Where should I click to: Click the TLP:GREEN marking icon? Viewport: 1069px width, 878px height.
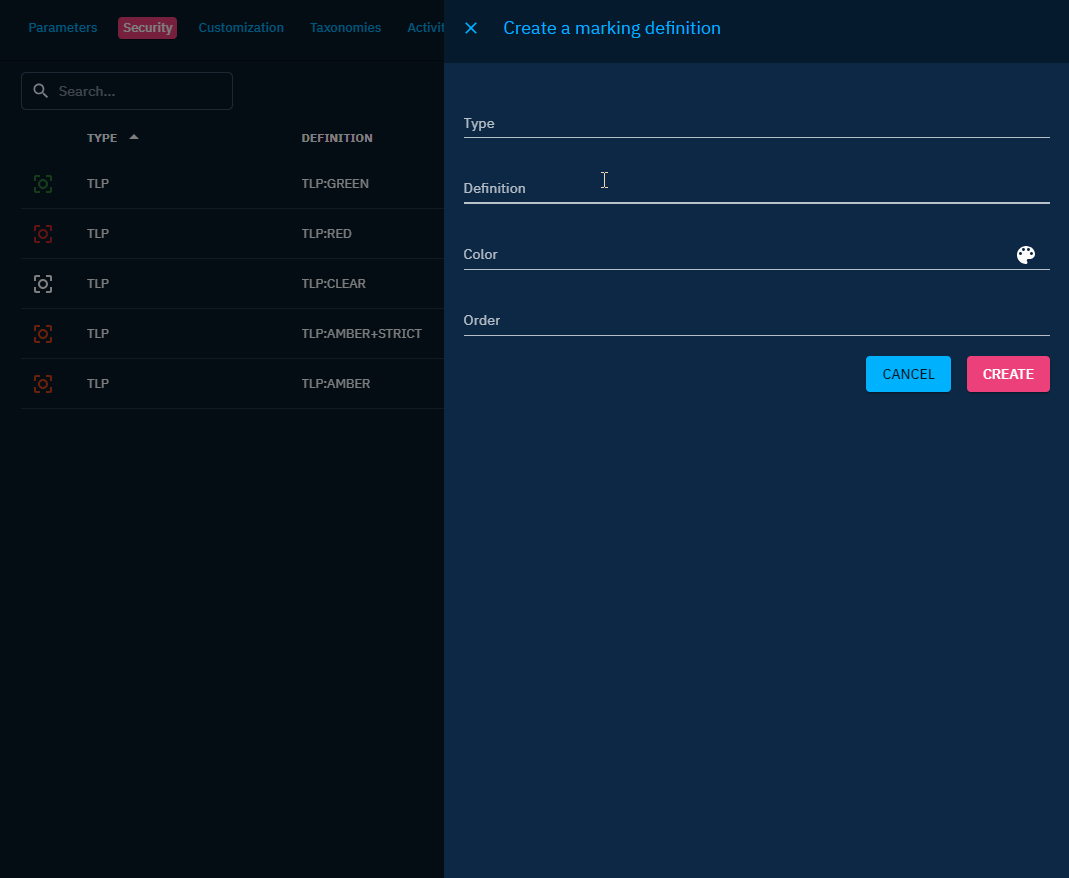pos(43,184)
